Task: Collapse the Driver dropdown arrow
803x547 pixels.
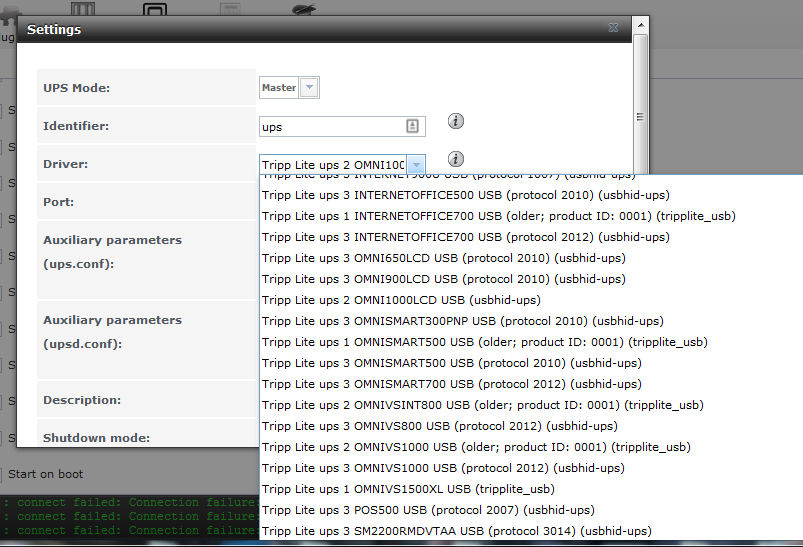Action: click(x=416, y=165)
